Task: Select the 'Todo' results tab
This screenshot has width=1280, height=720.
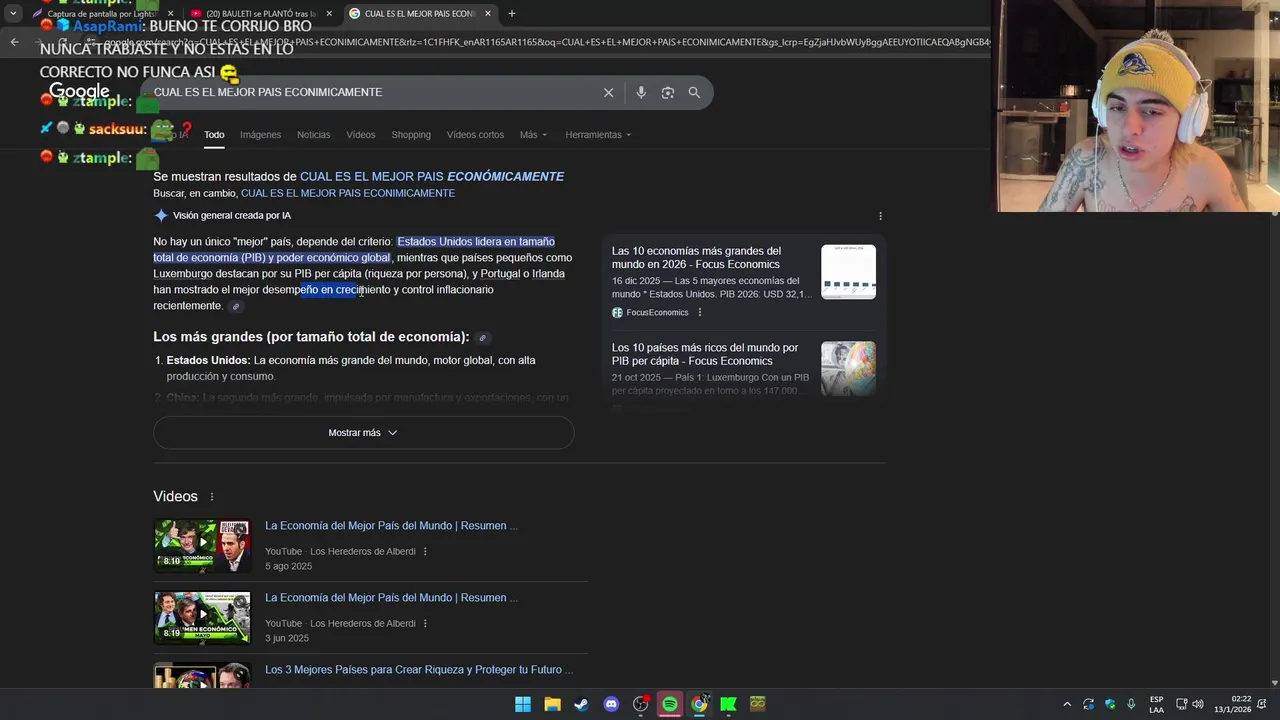Action: click(x=214, y=135)
